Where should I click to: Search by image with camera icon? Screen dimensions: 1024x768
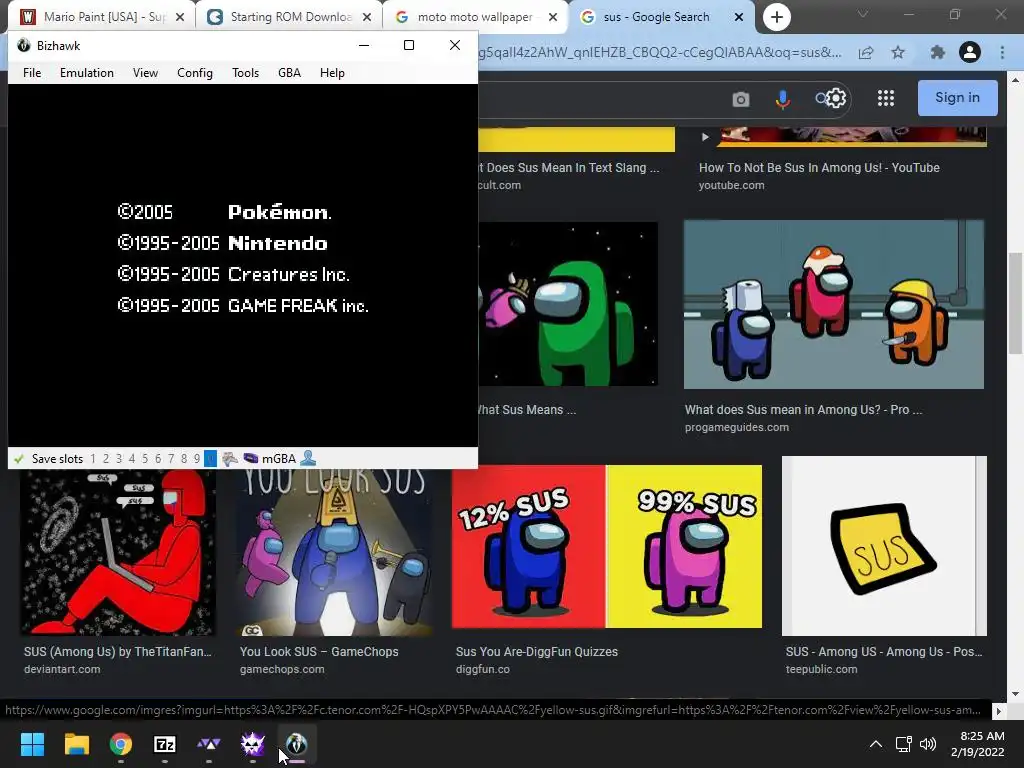(x=741, y=99)
